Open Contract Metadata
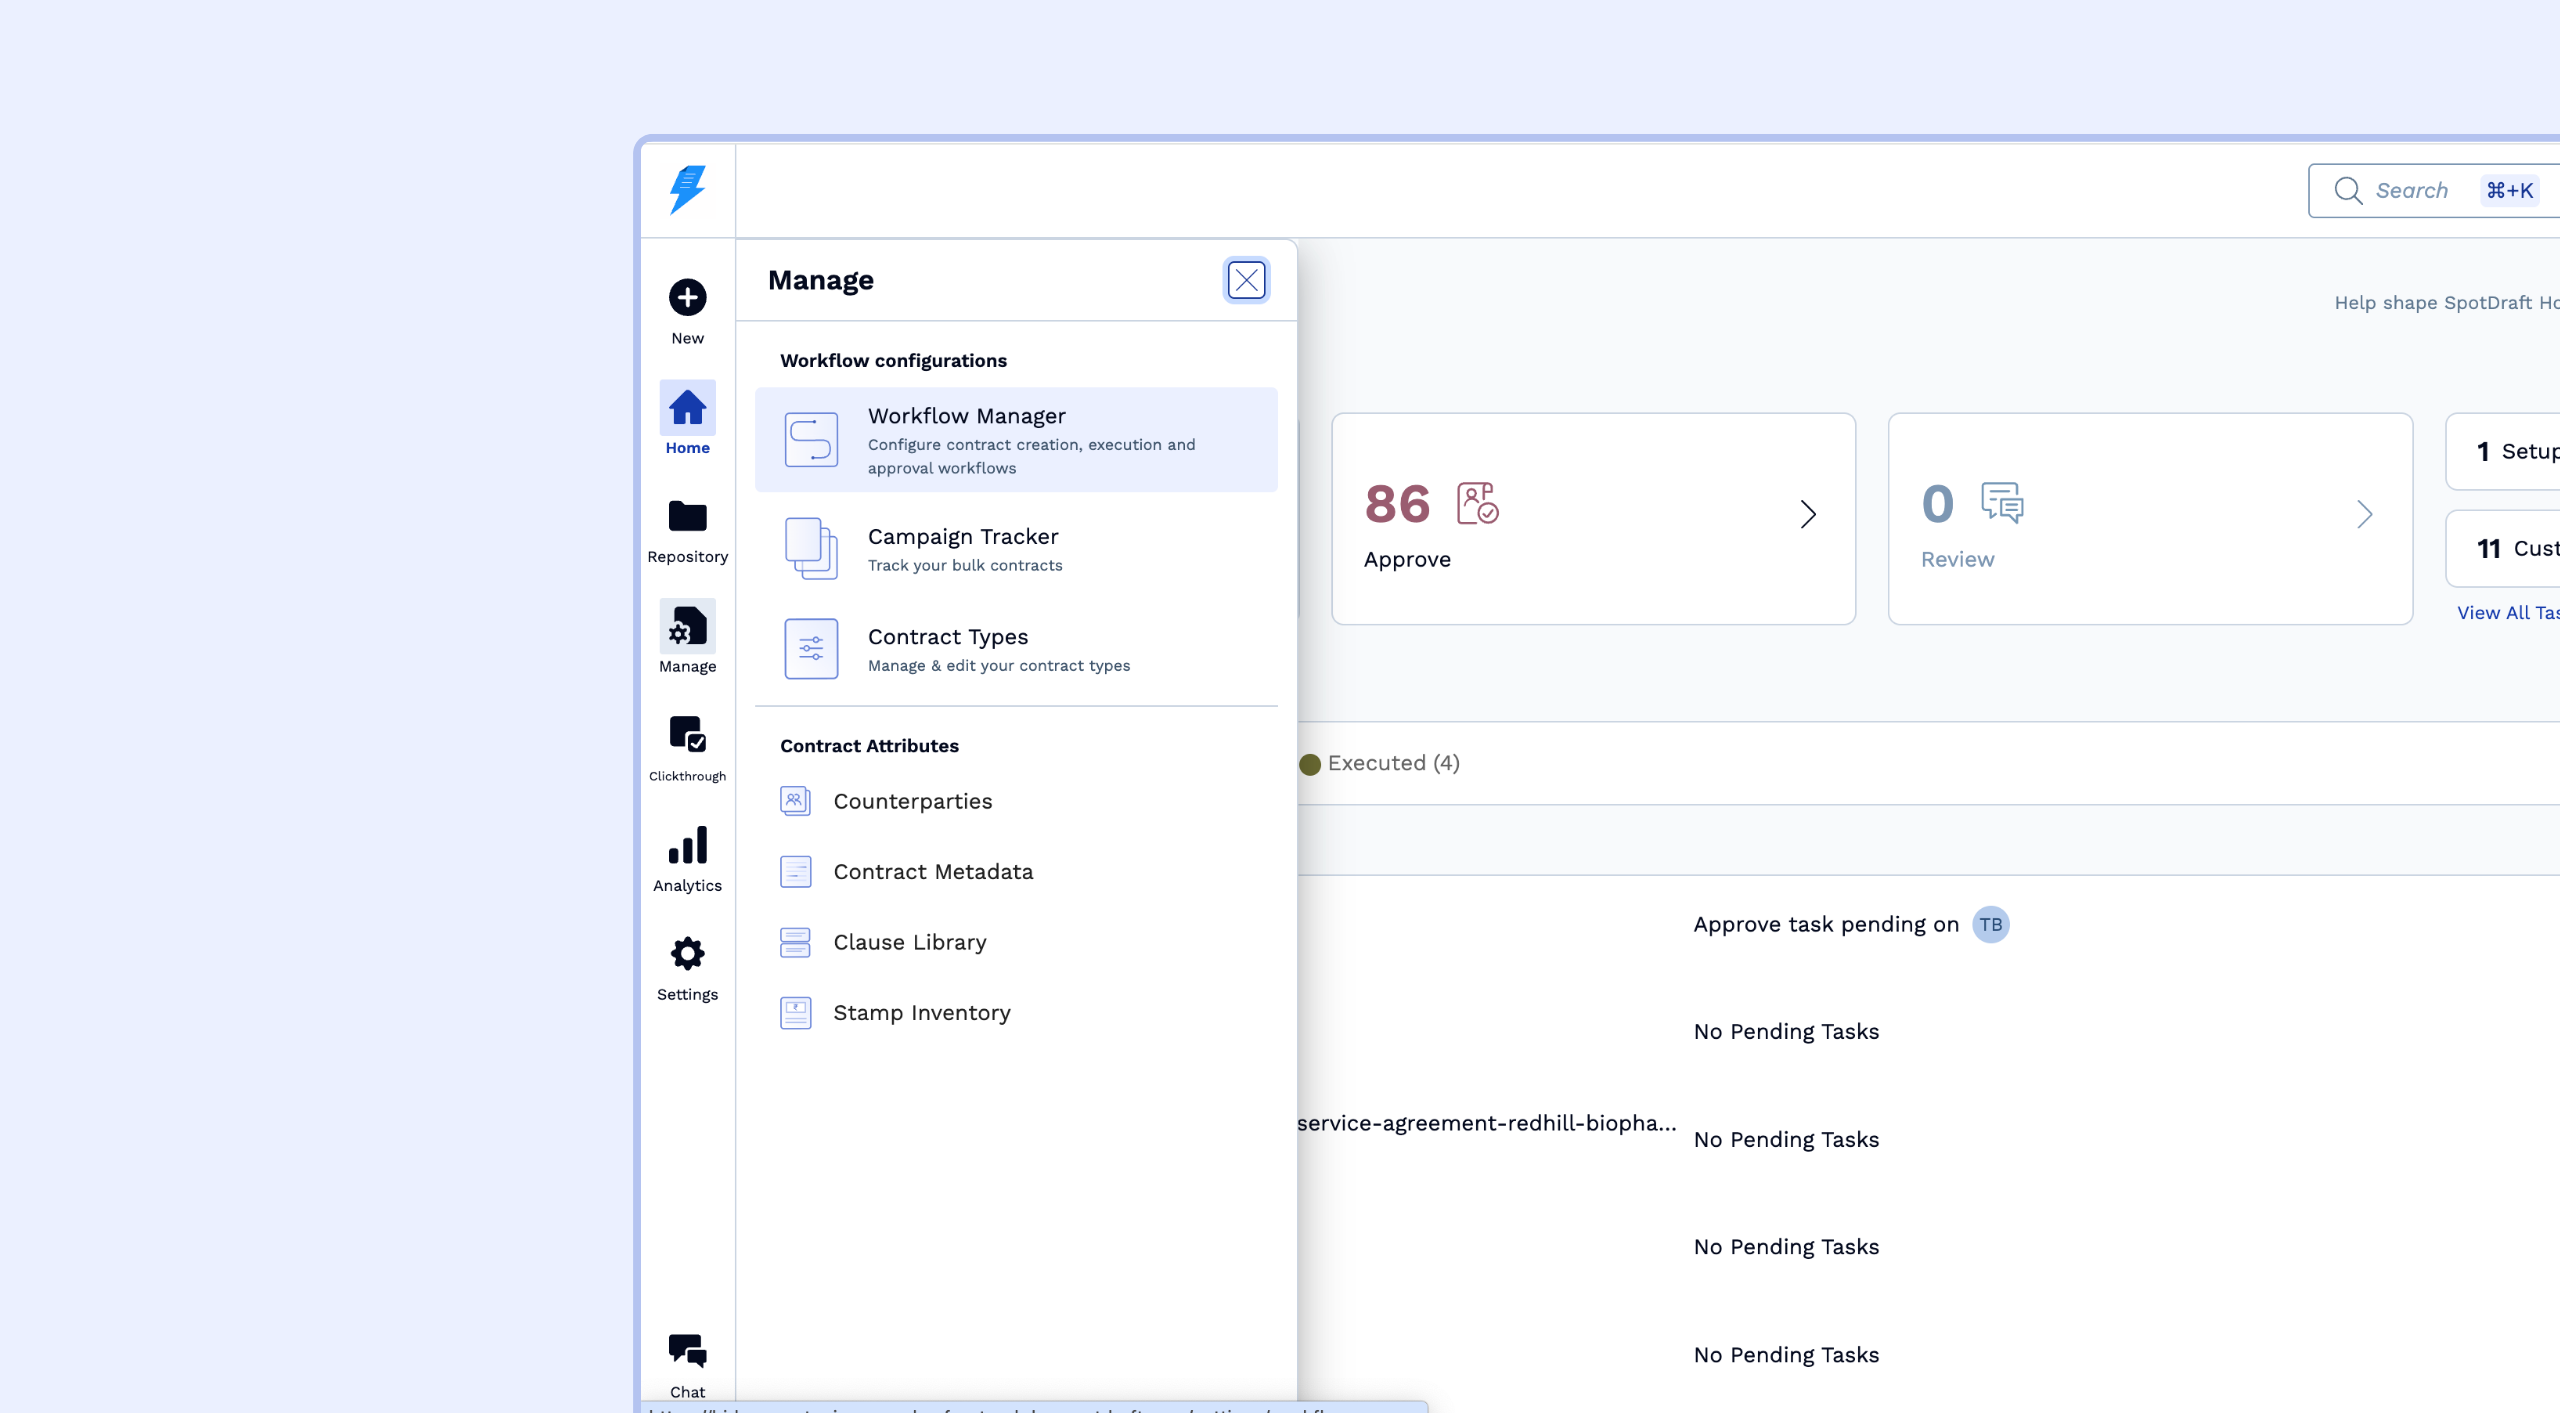This screenshot has width=2560, height=1413. pyautogui.click(x=932, y=872)
